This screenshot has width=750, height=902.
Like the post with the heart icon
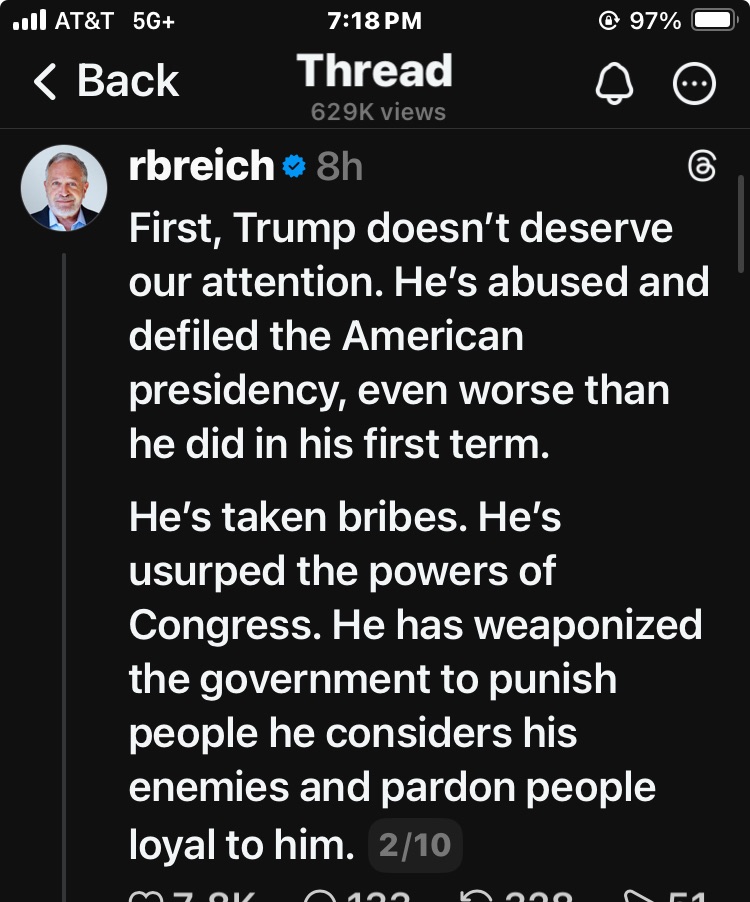[142, 896]
